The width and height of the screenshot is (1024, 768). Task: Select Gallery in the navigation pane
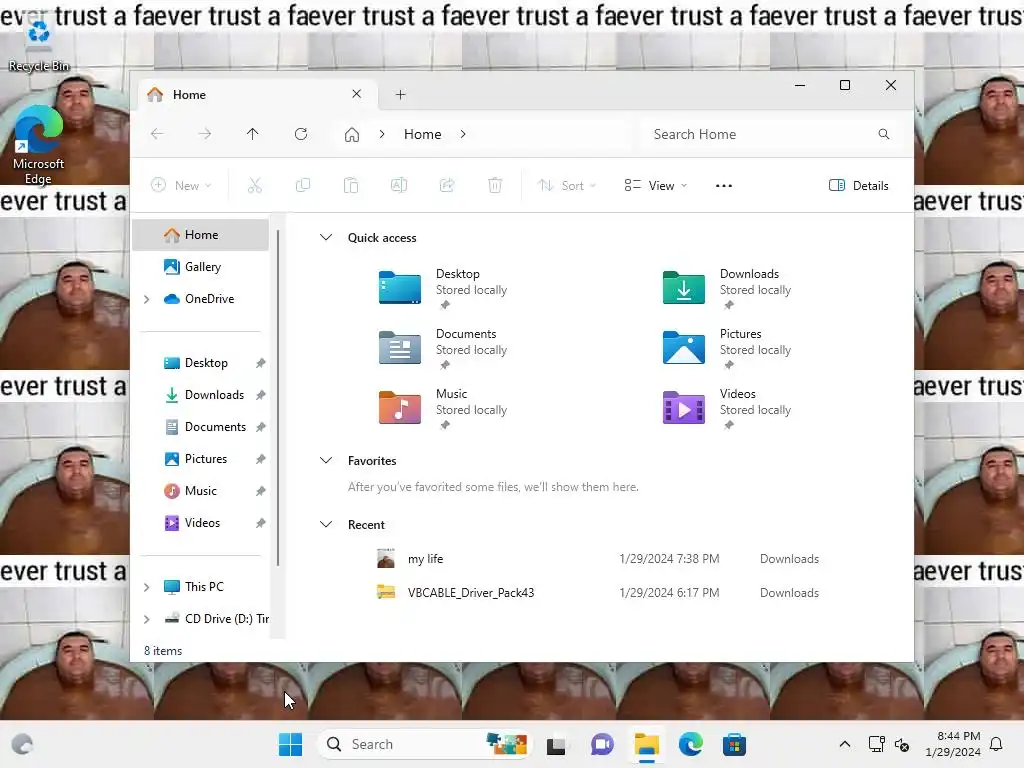pyautogui.click(x=200, y=267)
